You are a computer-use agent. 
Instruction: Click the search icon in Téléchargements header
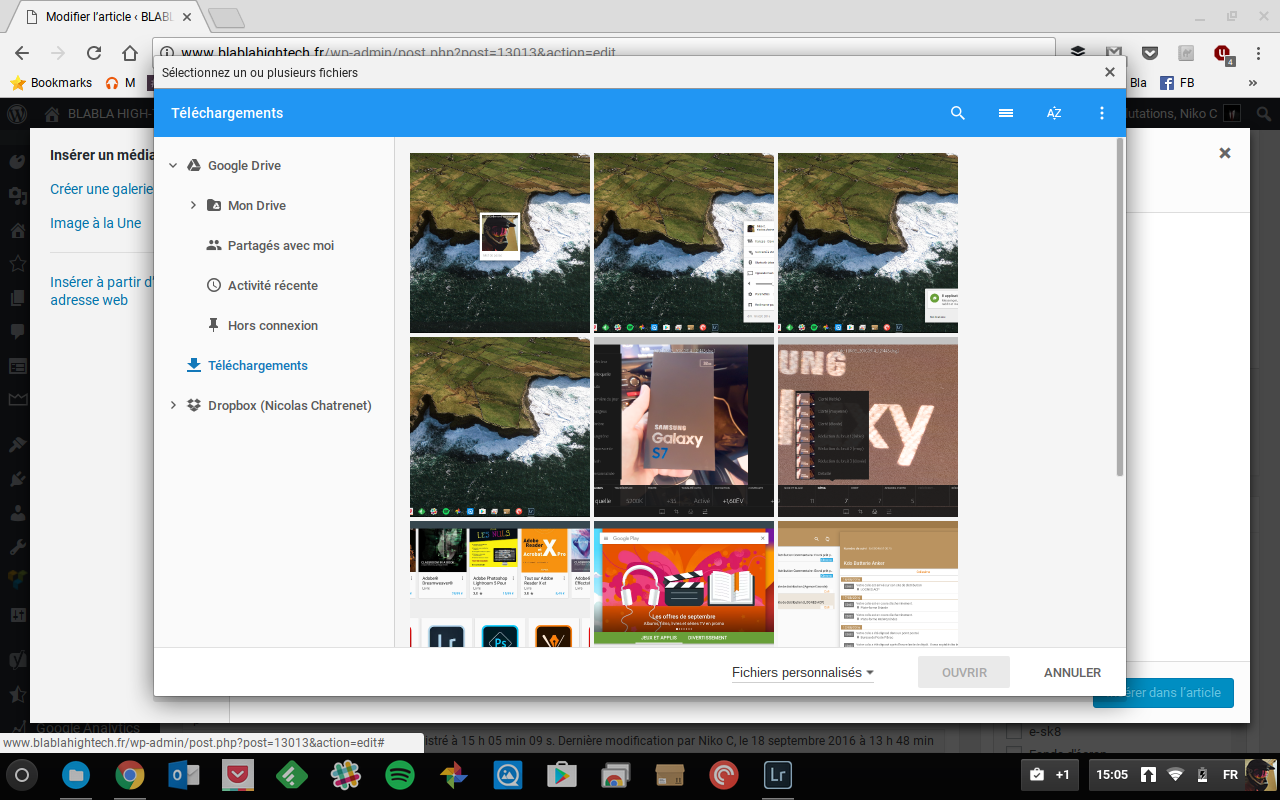pyautogui.click(x=958, y=113)
